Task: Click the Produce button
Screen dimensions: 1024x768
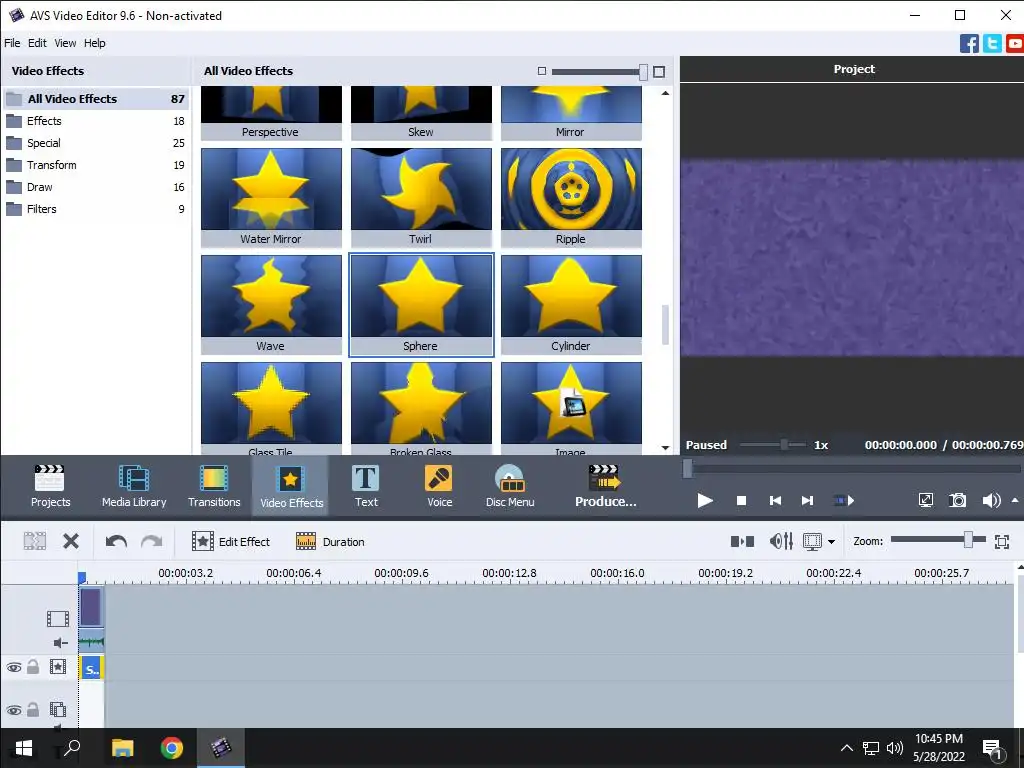Action: click(x=605, y=486)
